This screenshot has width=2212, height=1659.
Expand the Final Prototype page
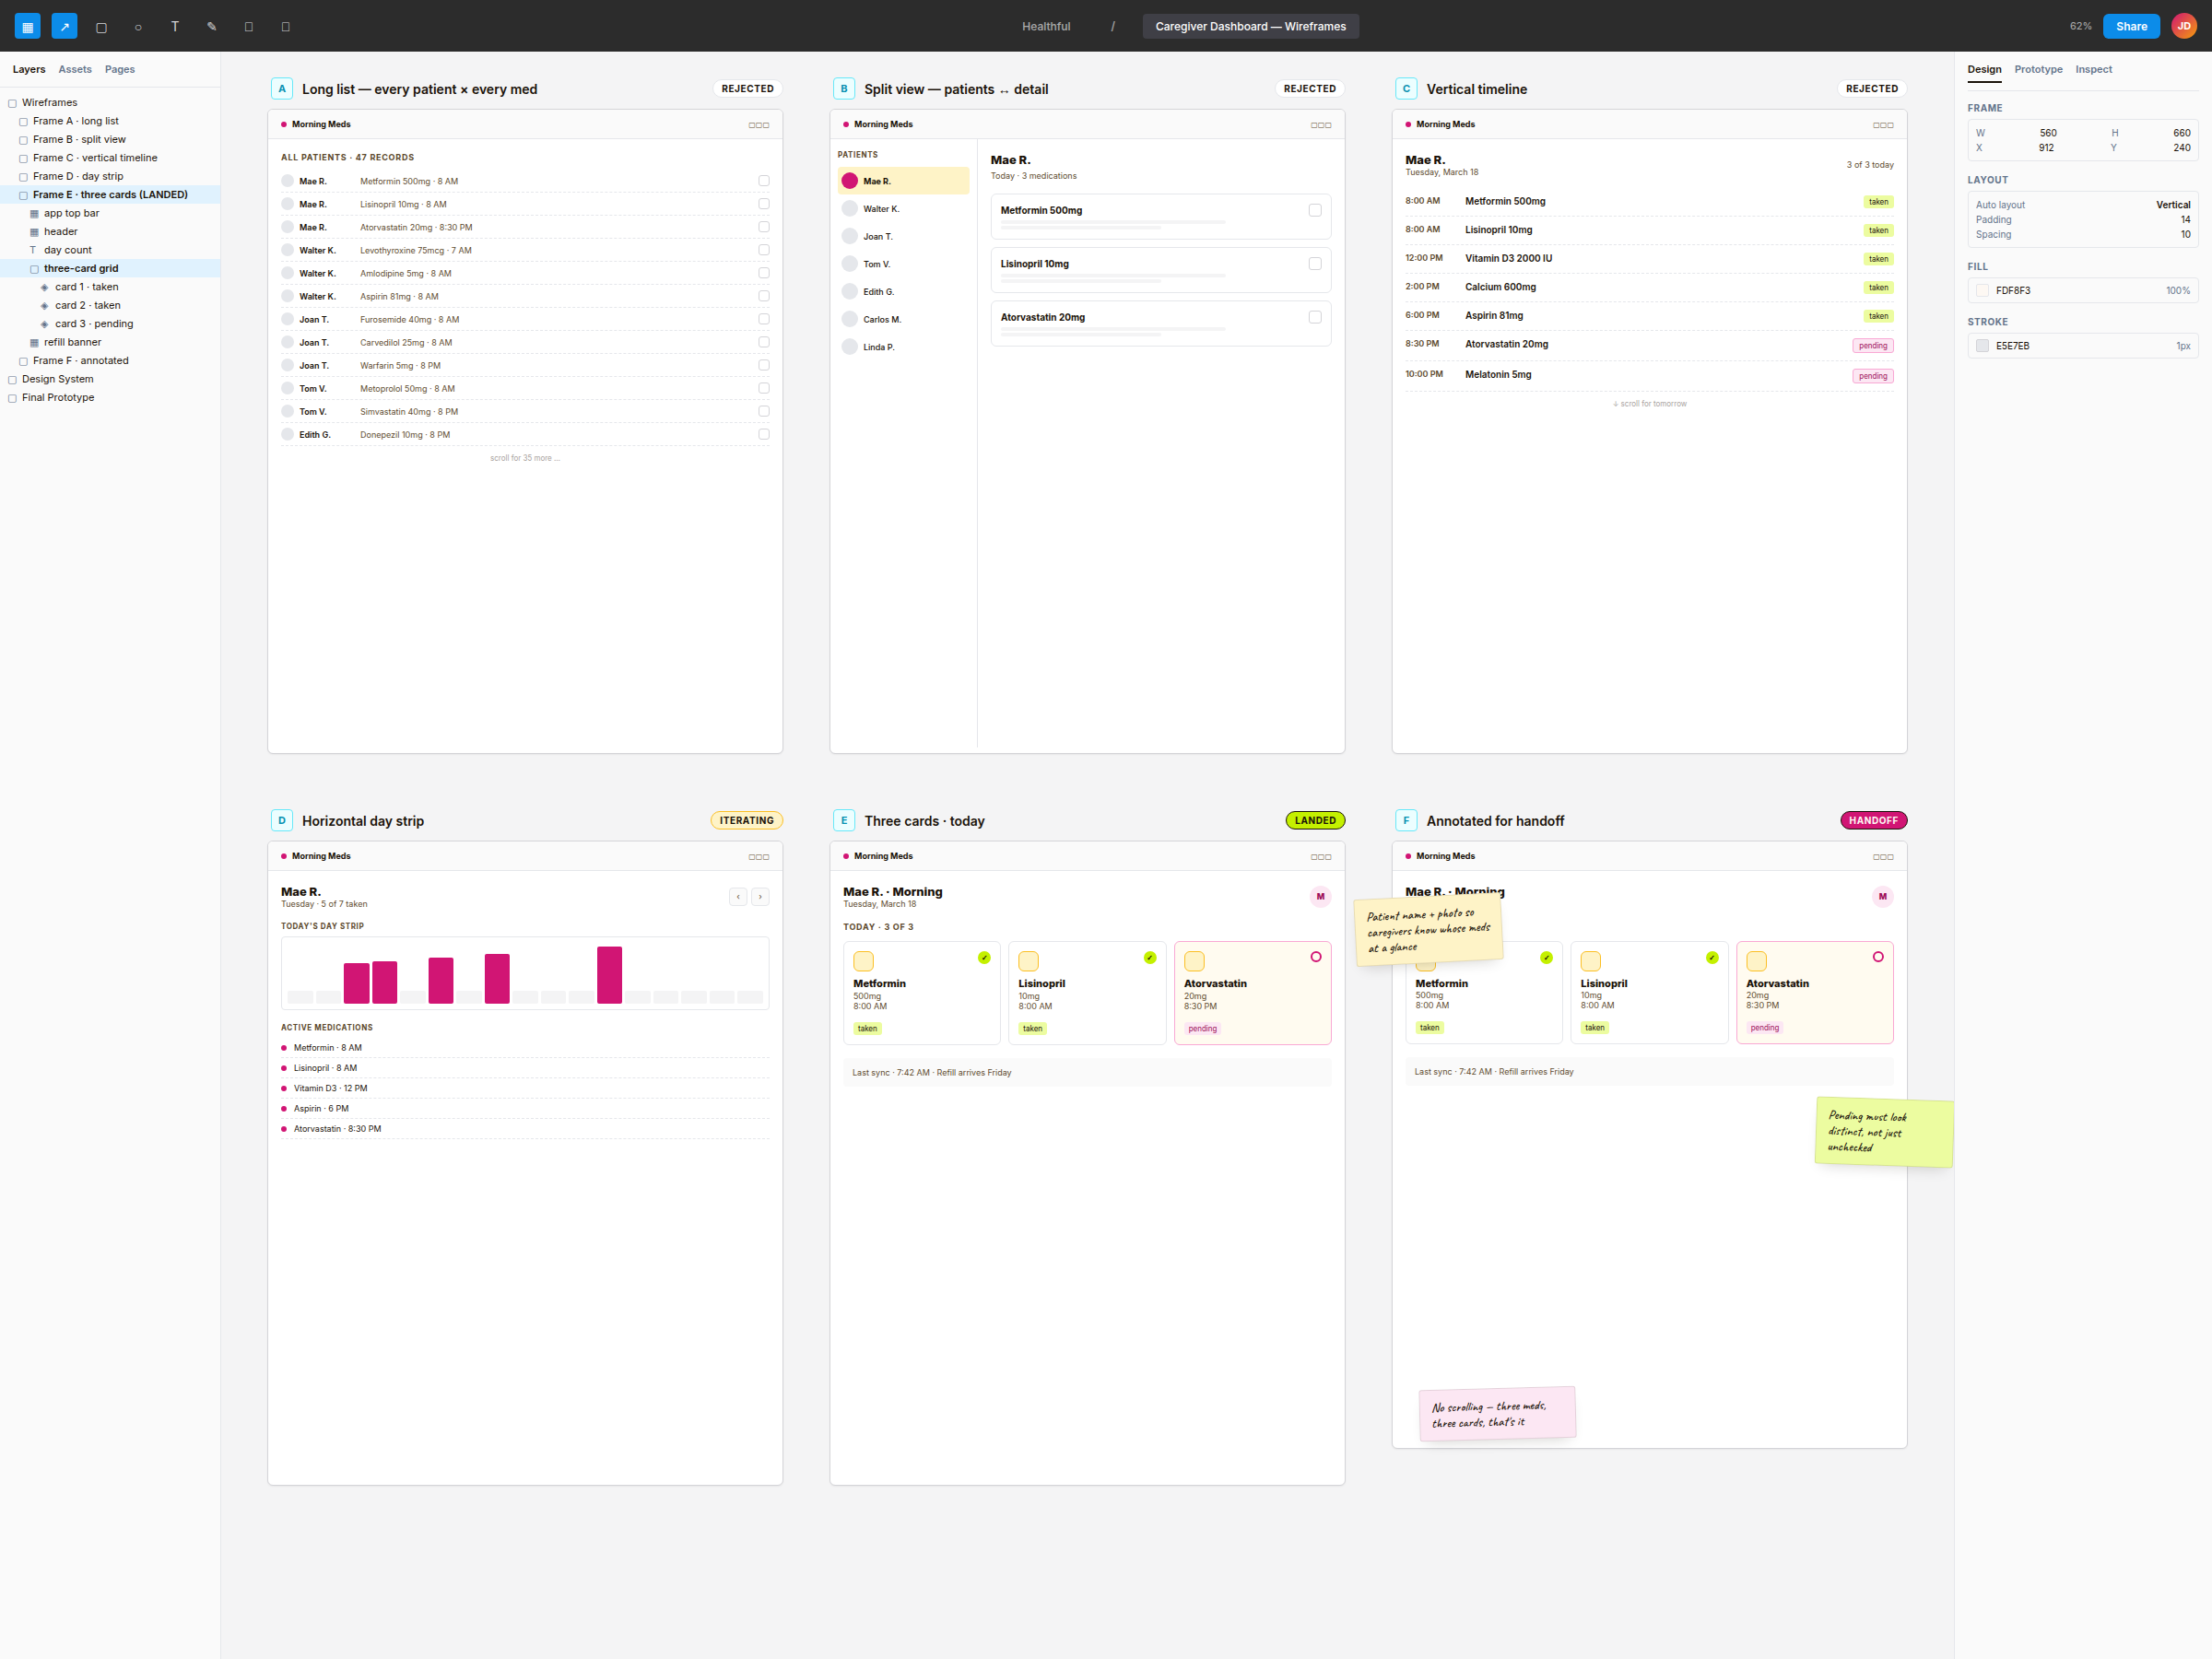tap(12, 398)
